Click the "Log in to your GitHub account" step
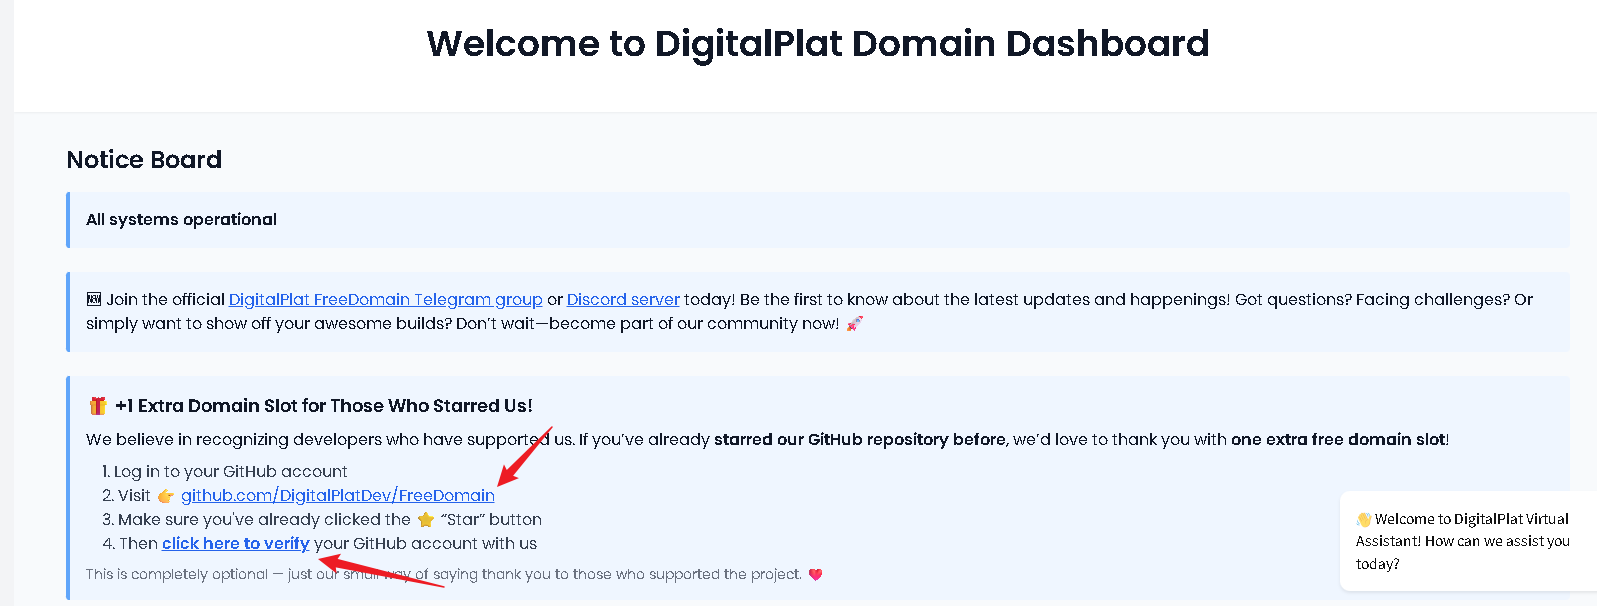This screenshot has height=606, width=1597. click(230, 472)
